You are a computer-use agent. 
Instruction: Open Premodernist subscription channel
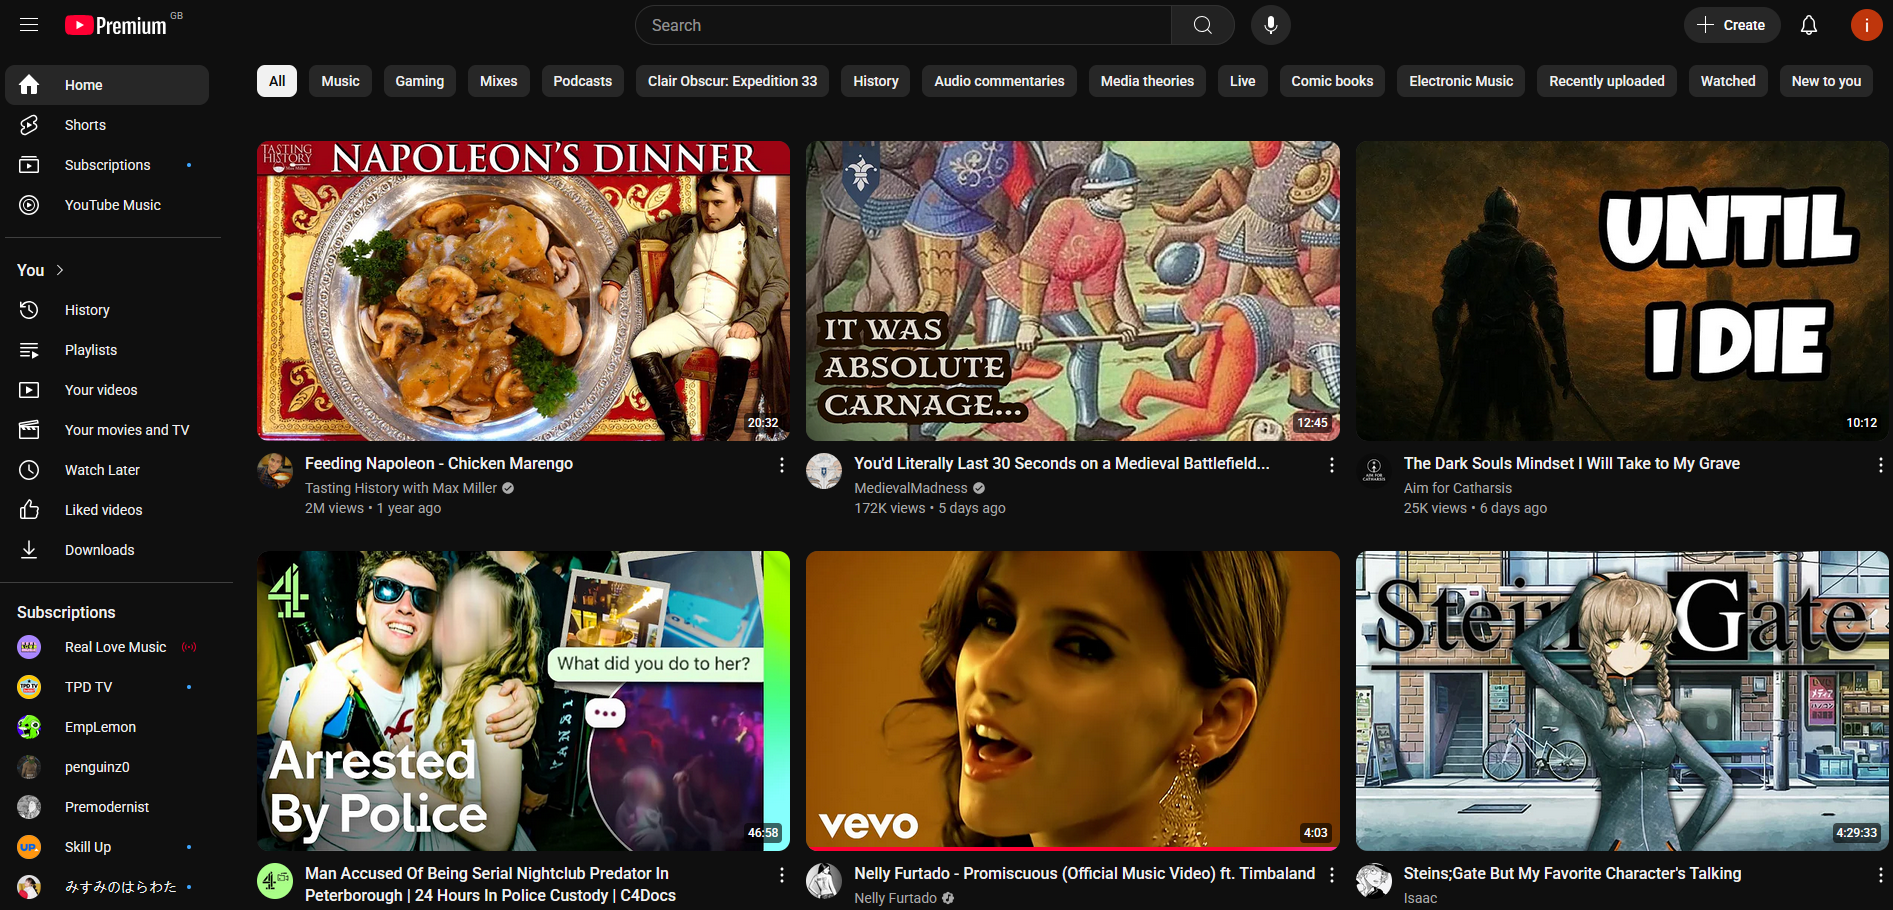point(107,807)
